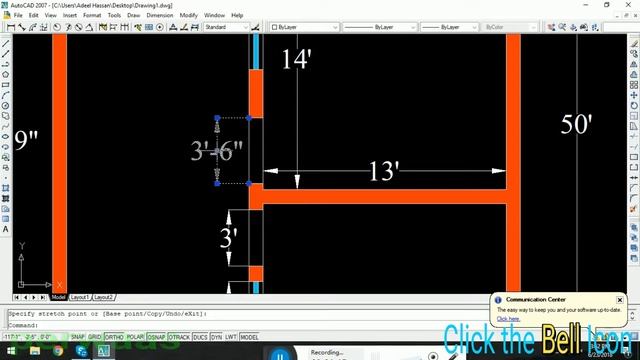Select the Move tool
This screenshot has width=640, height=360.
tap(634, 95)
